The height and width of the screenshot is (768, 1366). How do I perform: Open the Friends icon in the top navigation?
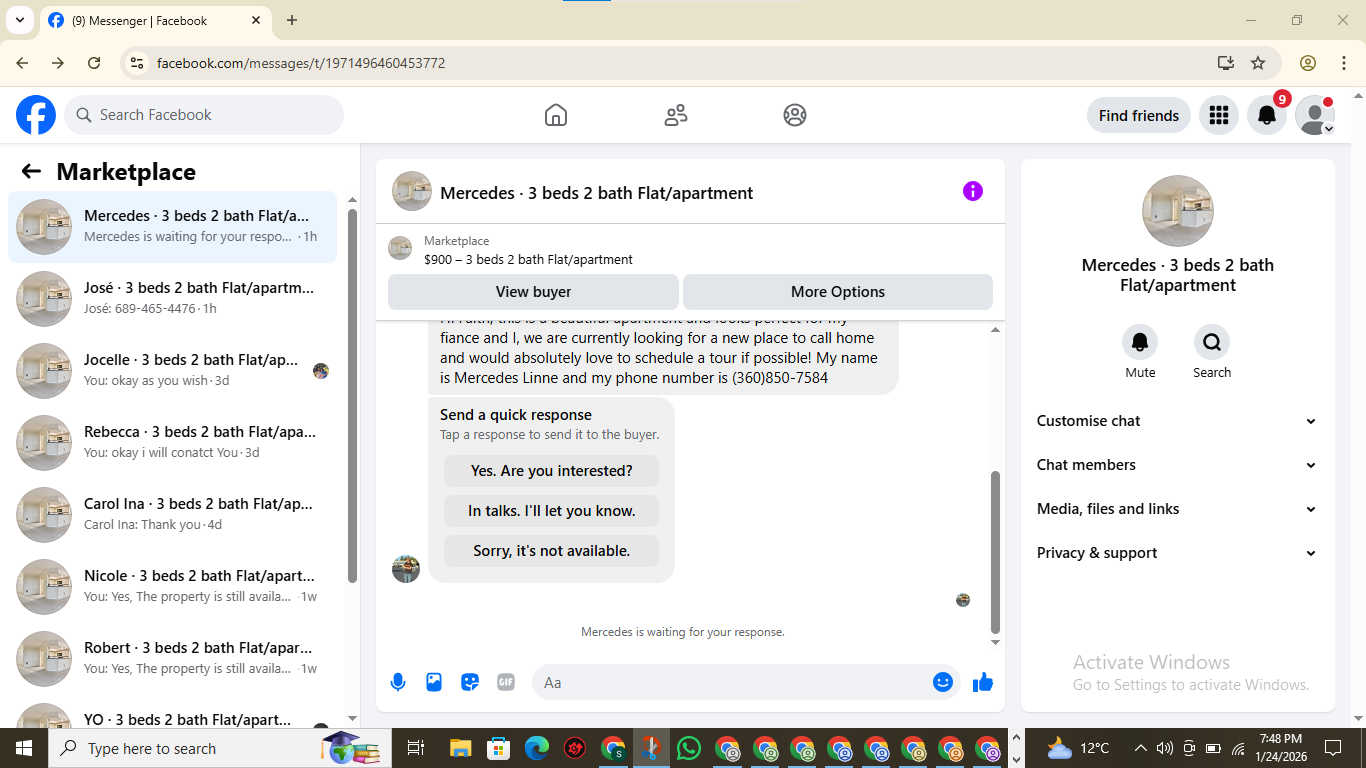tap(676, 115)
